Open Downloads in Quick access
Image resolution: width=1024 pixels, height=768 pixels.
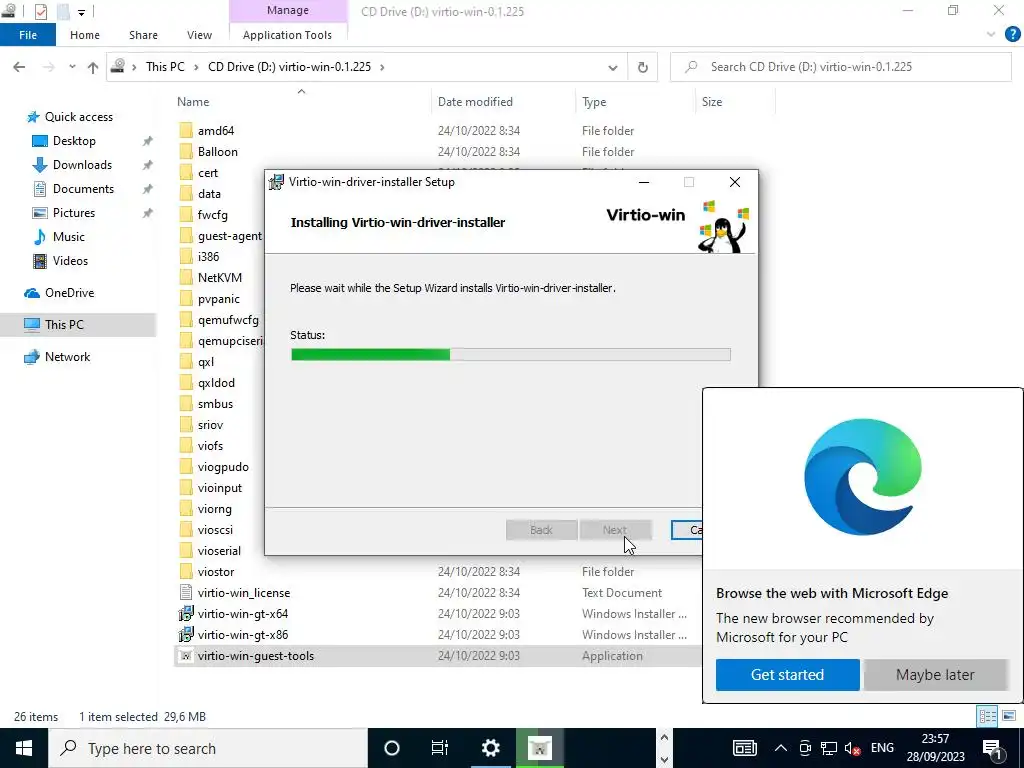tap(82, 165)
